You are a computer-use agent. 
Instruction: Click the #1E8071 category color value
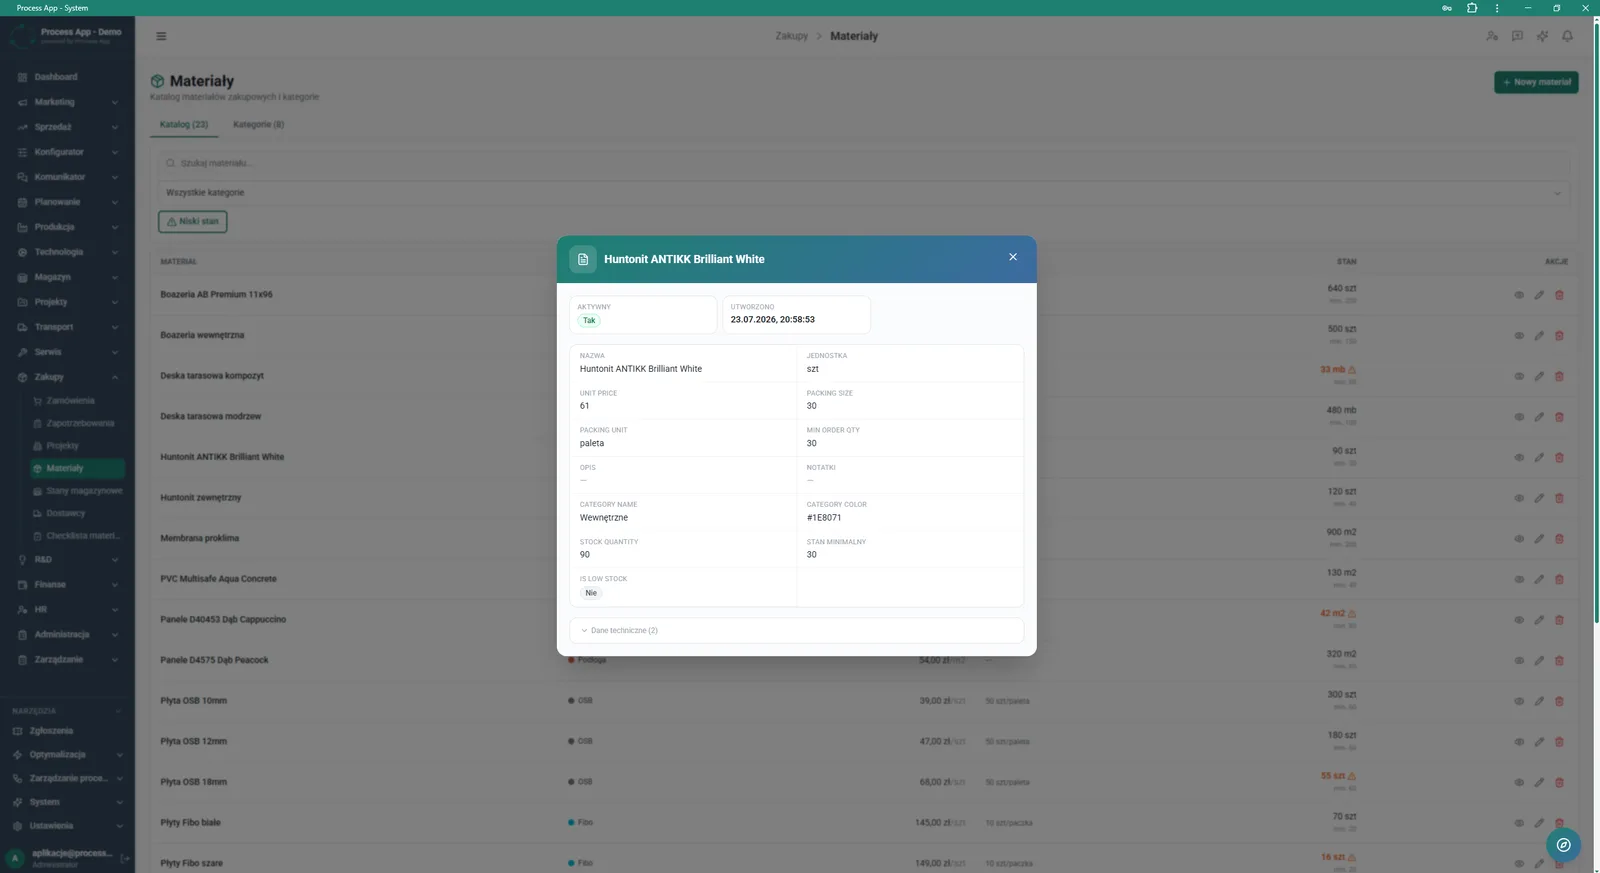[x=824, y=518]
